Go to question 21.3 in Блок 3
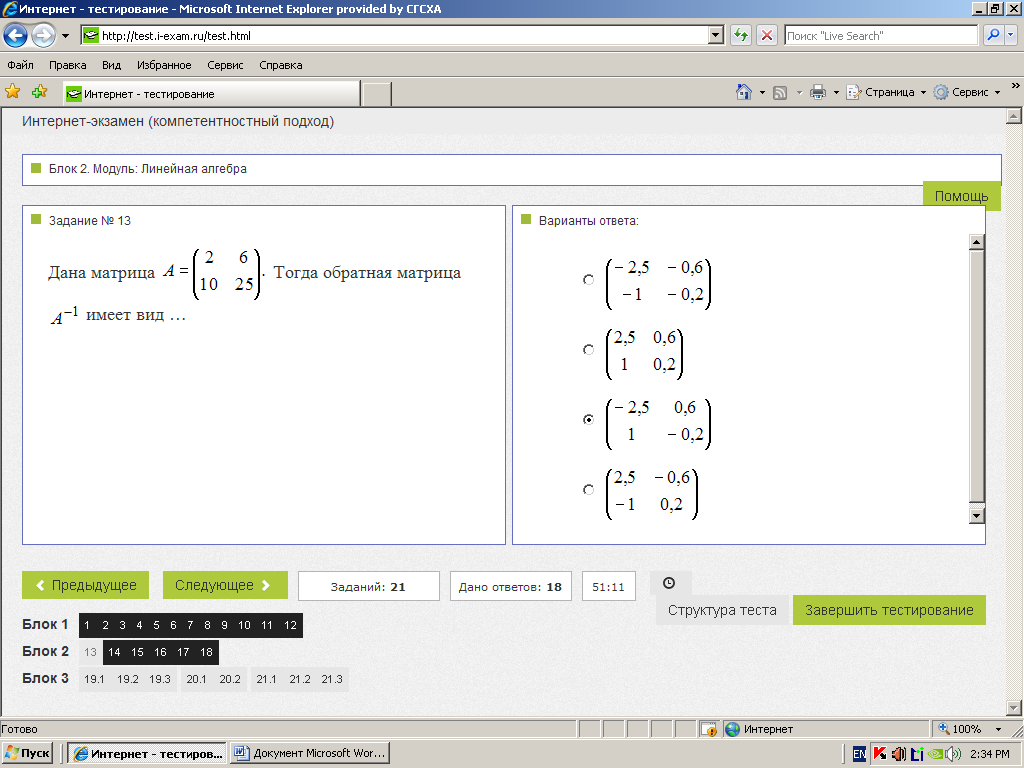This screenshot has width=1024, height=768. (332, 679)
